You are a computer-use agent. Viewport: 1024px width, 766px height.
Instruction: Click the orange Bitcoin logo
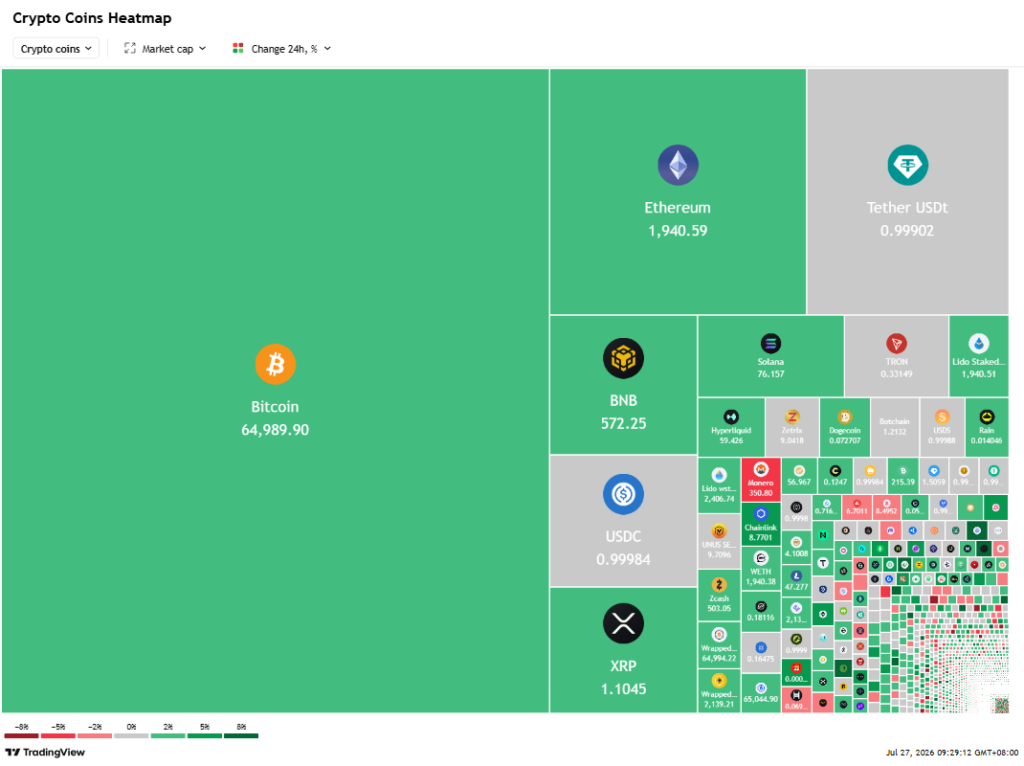coord(275,364)
